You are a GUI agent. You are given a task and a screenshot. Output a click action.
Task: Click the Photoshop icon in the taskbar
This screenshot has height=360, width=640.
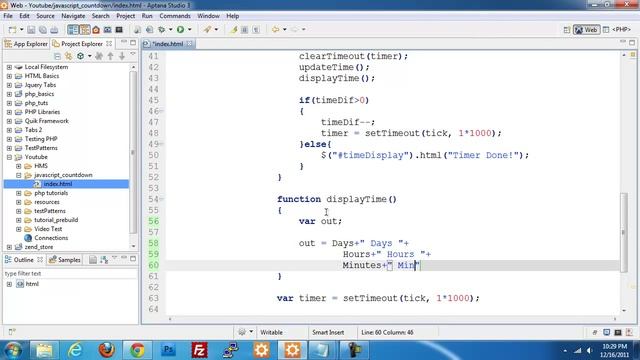click(x=168, y=350)
